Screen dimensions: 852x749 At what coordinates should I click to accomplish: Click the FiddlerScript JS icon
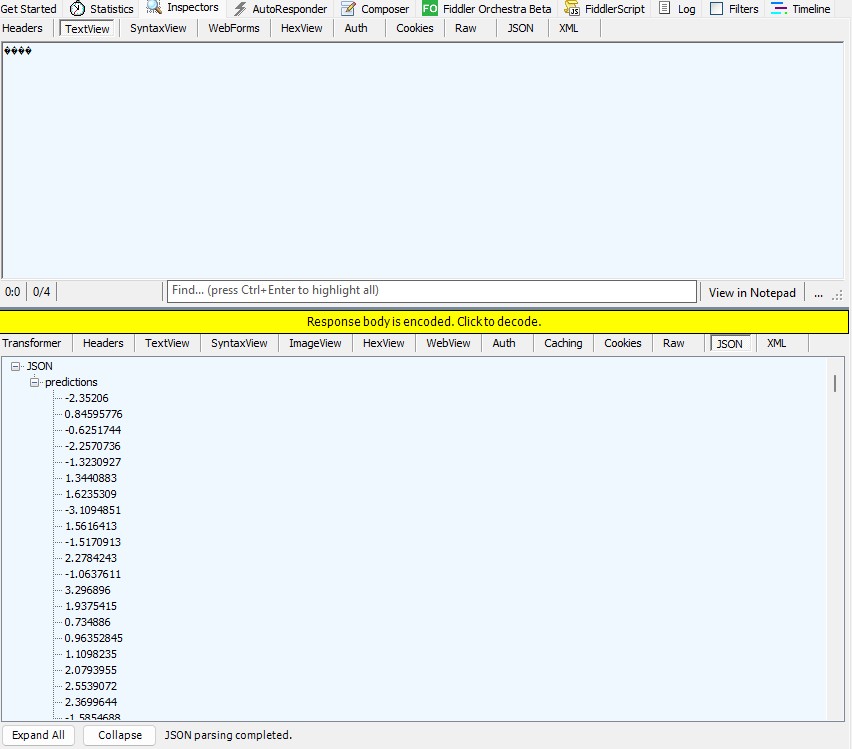point(573,9)
